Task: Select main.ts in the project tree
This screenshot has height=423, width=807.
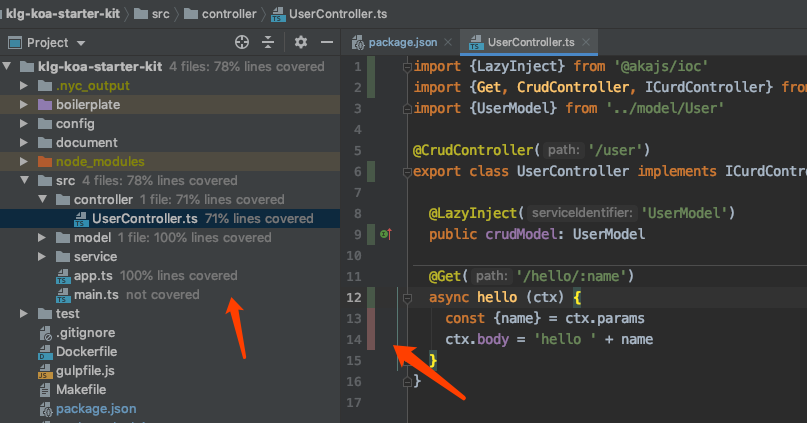Action: (x=96, y=295)
